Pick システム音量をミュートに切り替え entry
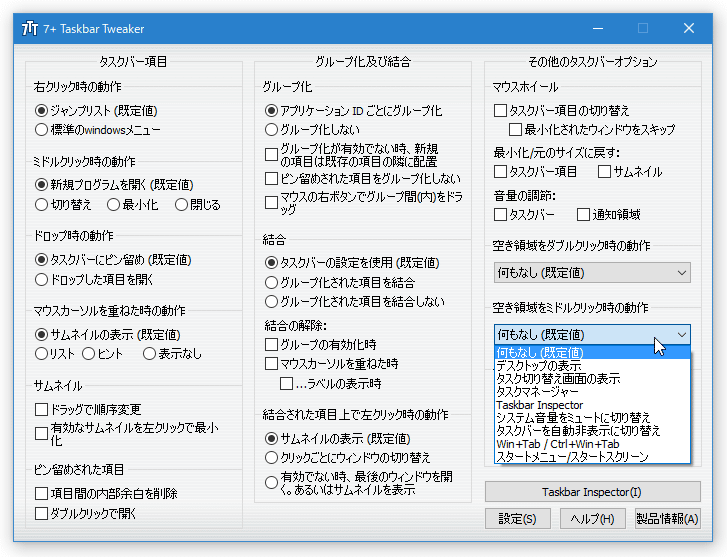727x557 pixels. pyautogui.click(x=592, y=418)
